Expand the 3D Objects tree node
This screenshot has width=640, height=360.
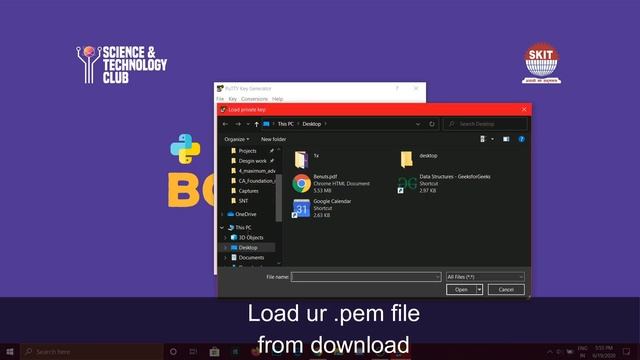coord(225,238)
